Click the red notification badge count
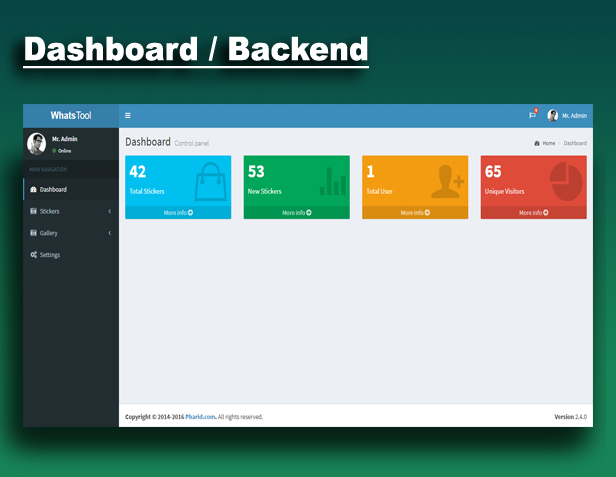Screen dimensions: 616x477 pos(536,111)
